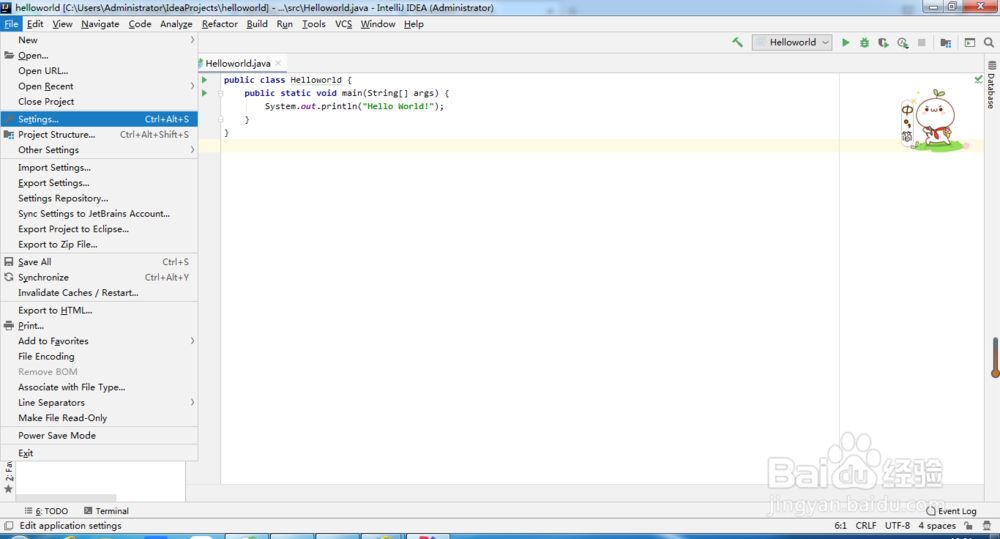Click fold marker beside main method
This screenshot has height=539, width=1000.
pyautogui.click(x=221, y=93)
